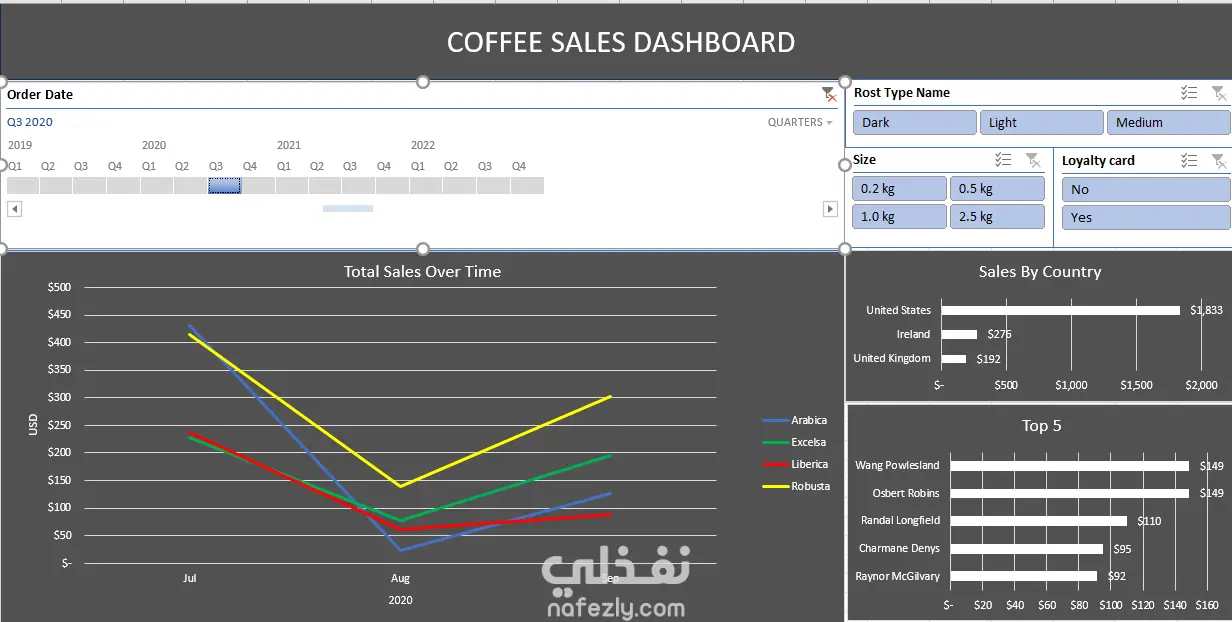
Task: Click the $1,833 data label
Action: 1206,310
